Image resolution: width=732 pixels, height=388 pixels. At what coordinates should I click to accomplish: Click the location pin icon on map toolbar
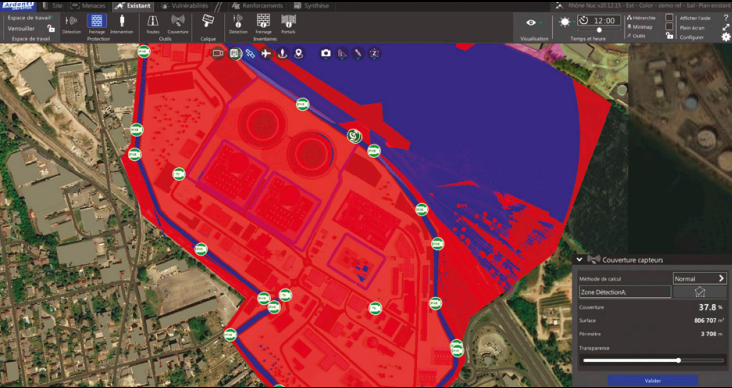[298, 54]
